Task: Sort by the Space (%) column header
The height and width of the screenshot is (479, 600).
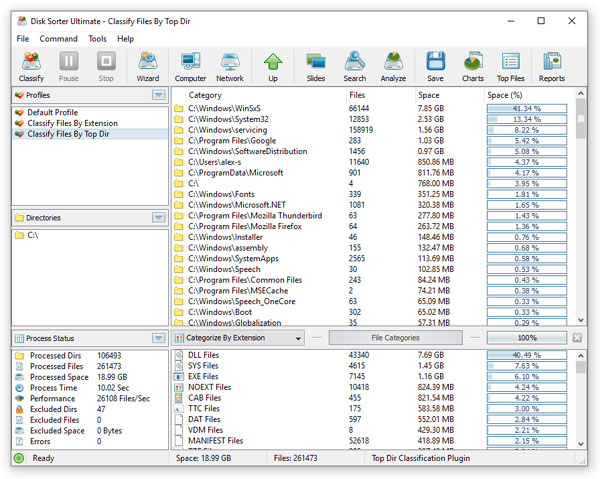Action: [529, 95]
